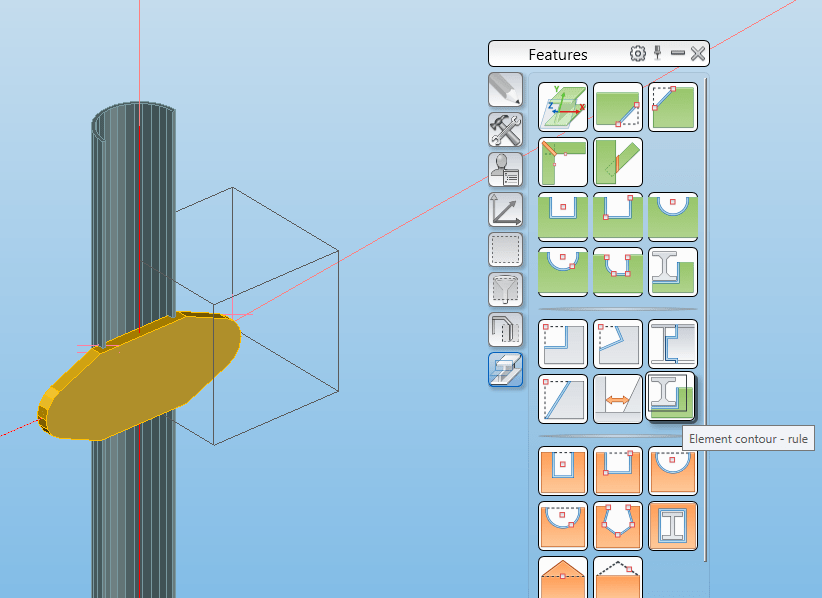
Task: Click the user configuration sidebar icon
Action: [506, 170]
